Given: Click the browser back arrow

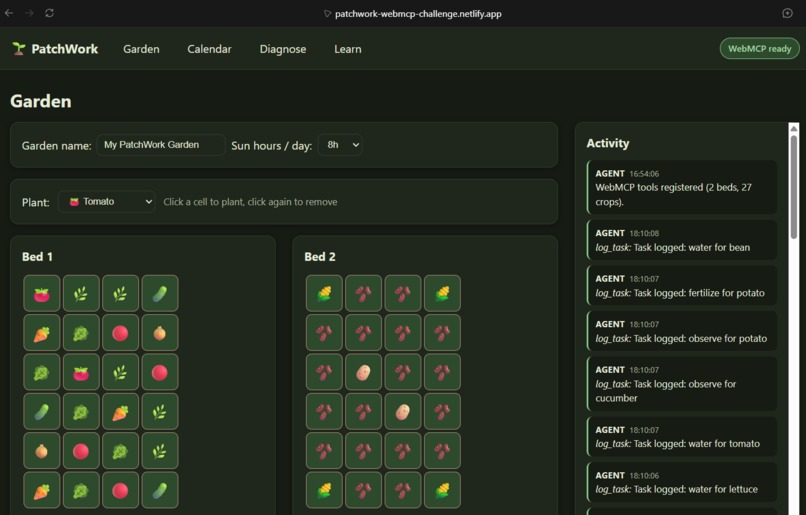Looking at the screenshot, I should coord(9,13).
